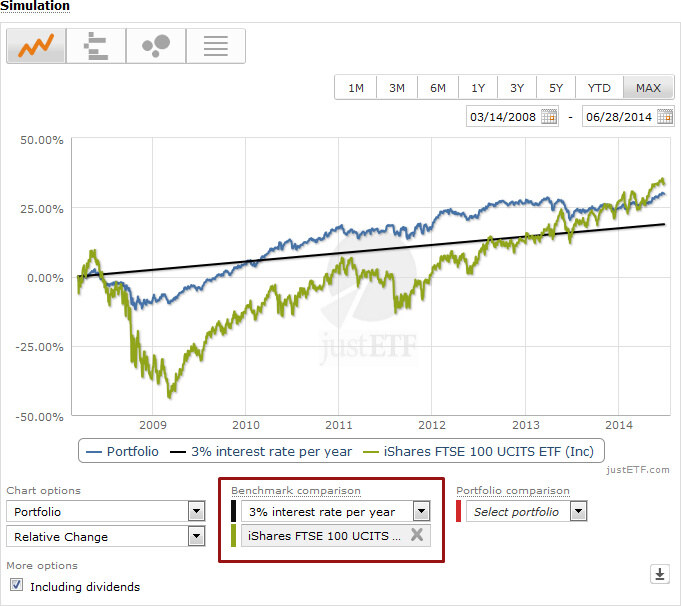Set the range to 6M

coord(438,88)
